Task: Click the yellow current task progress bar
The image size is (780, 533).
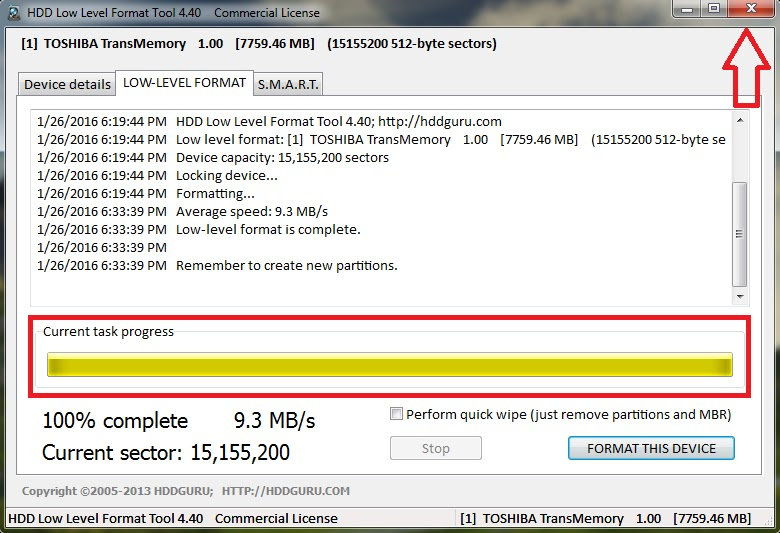Action: pyautogui.click(x=390, y=365)
